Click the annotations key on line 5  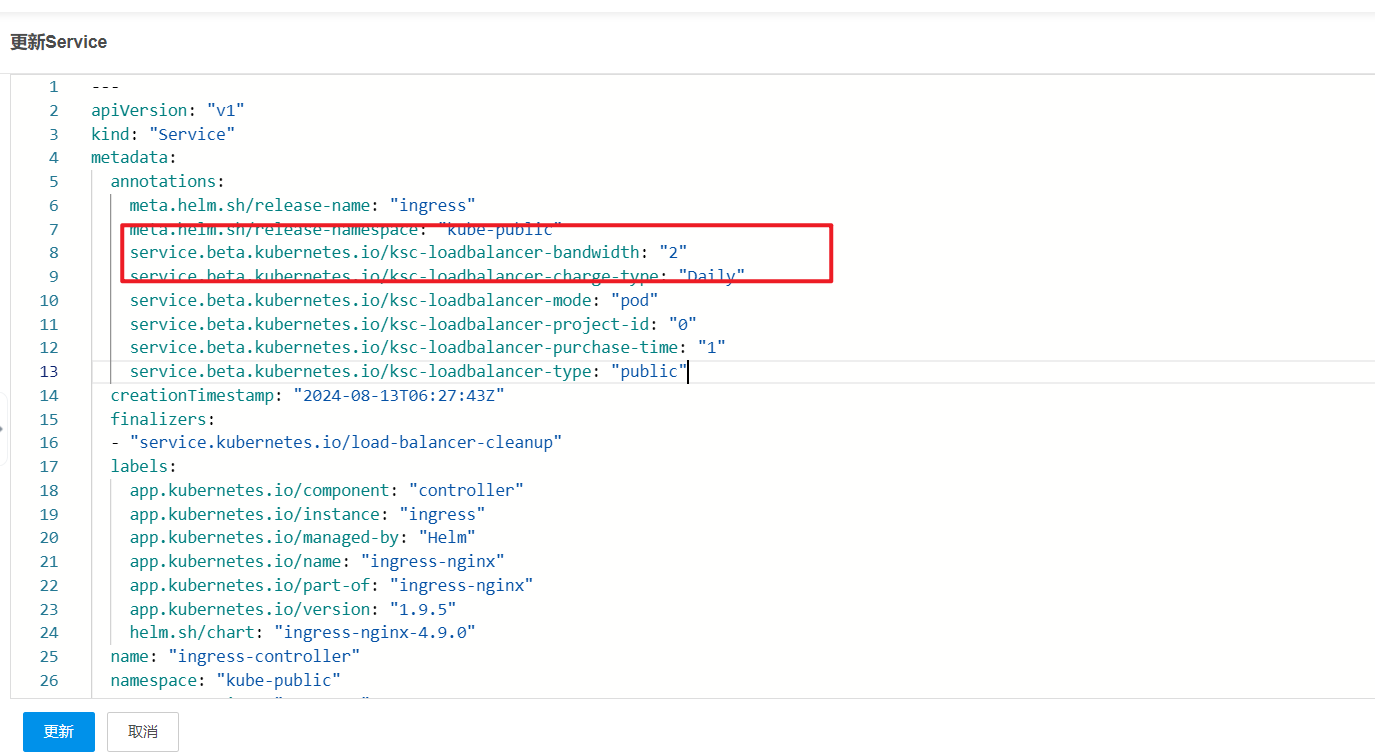pyautogui.click(x=166, y=182)
